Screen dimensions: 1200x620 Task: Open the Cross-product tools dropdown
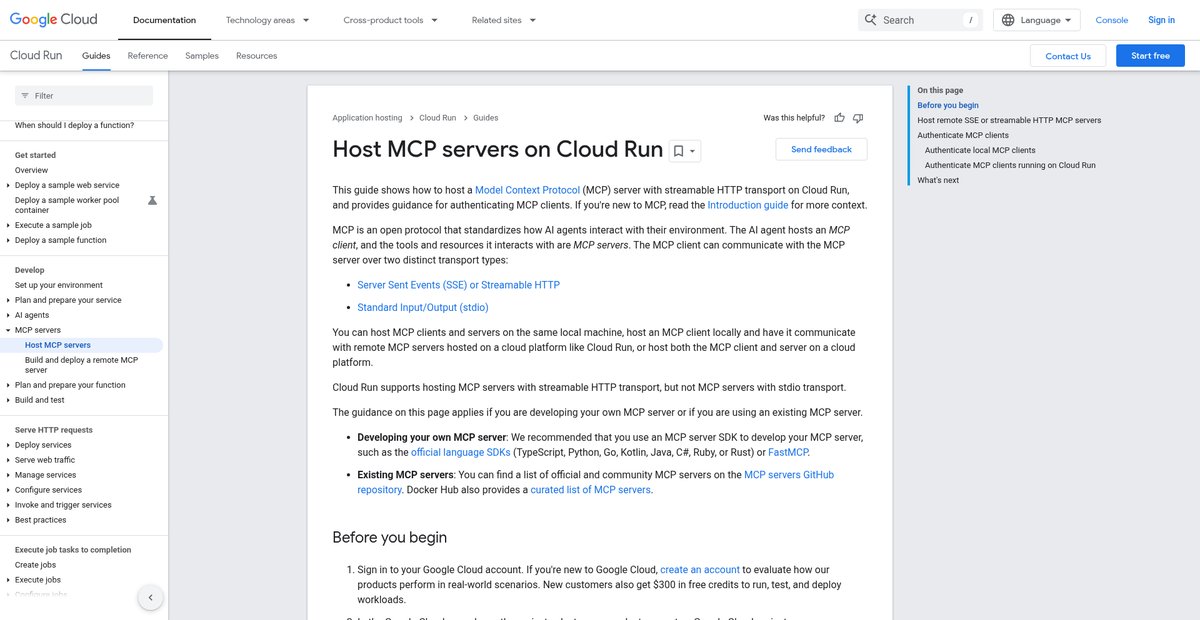[390, 20]
